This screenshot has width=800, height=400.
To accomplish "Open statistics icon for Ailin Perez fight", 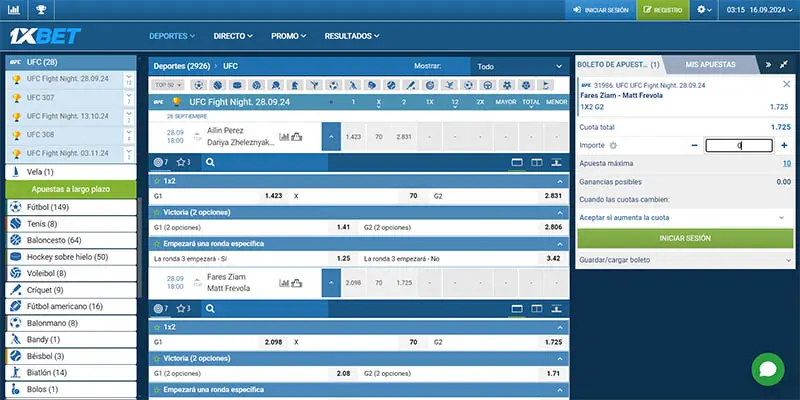I will point(284,137).
